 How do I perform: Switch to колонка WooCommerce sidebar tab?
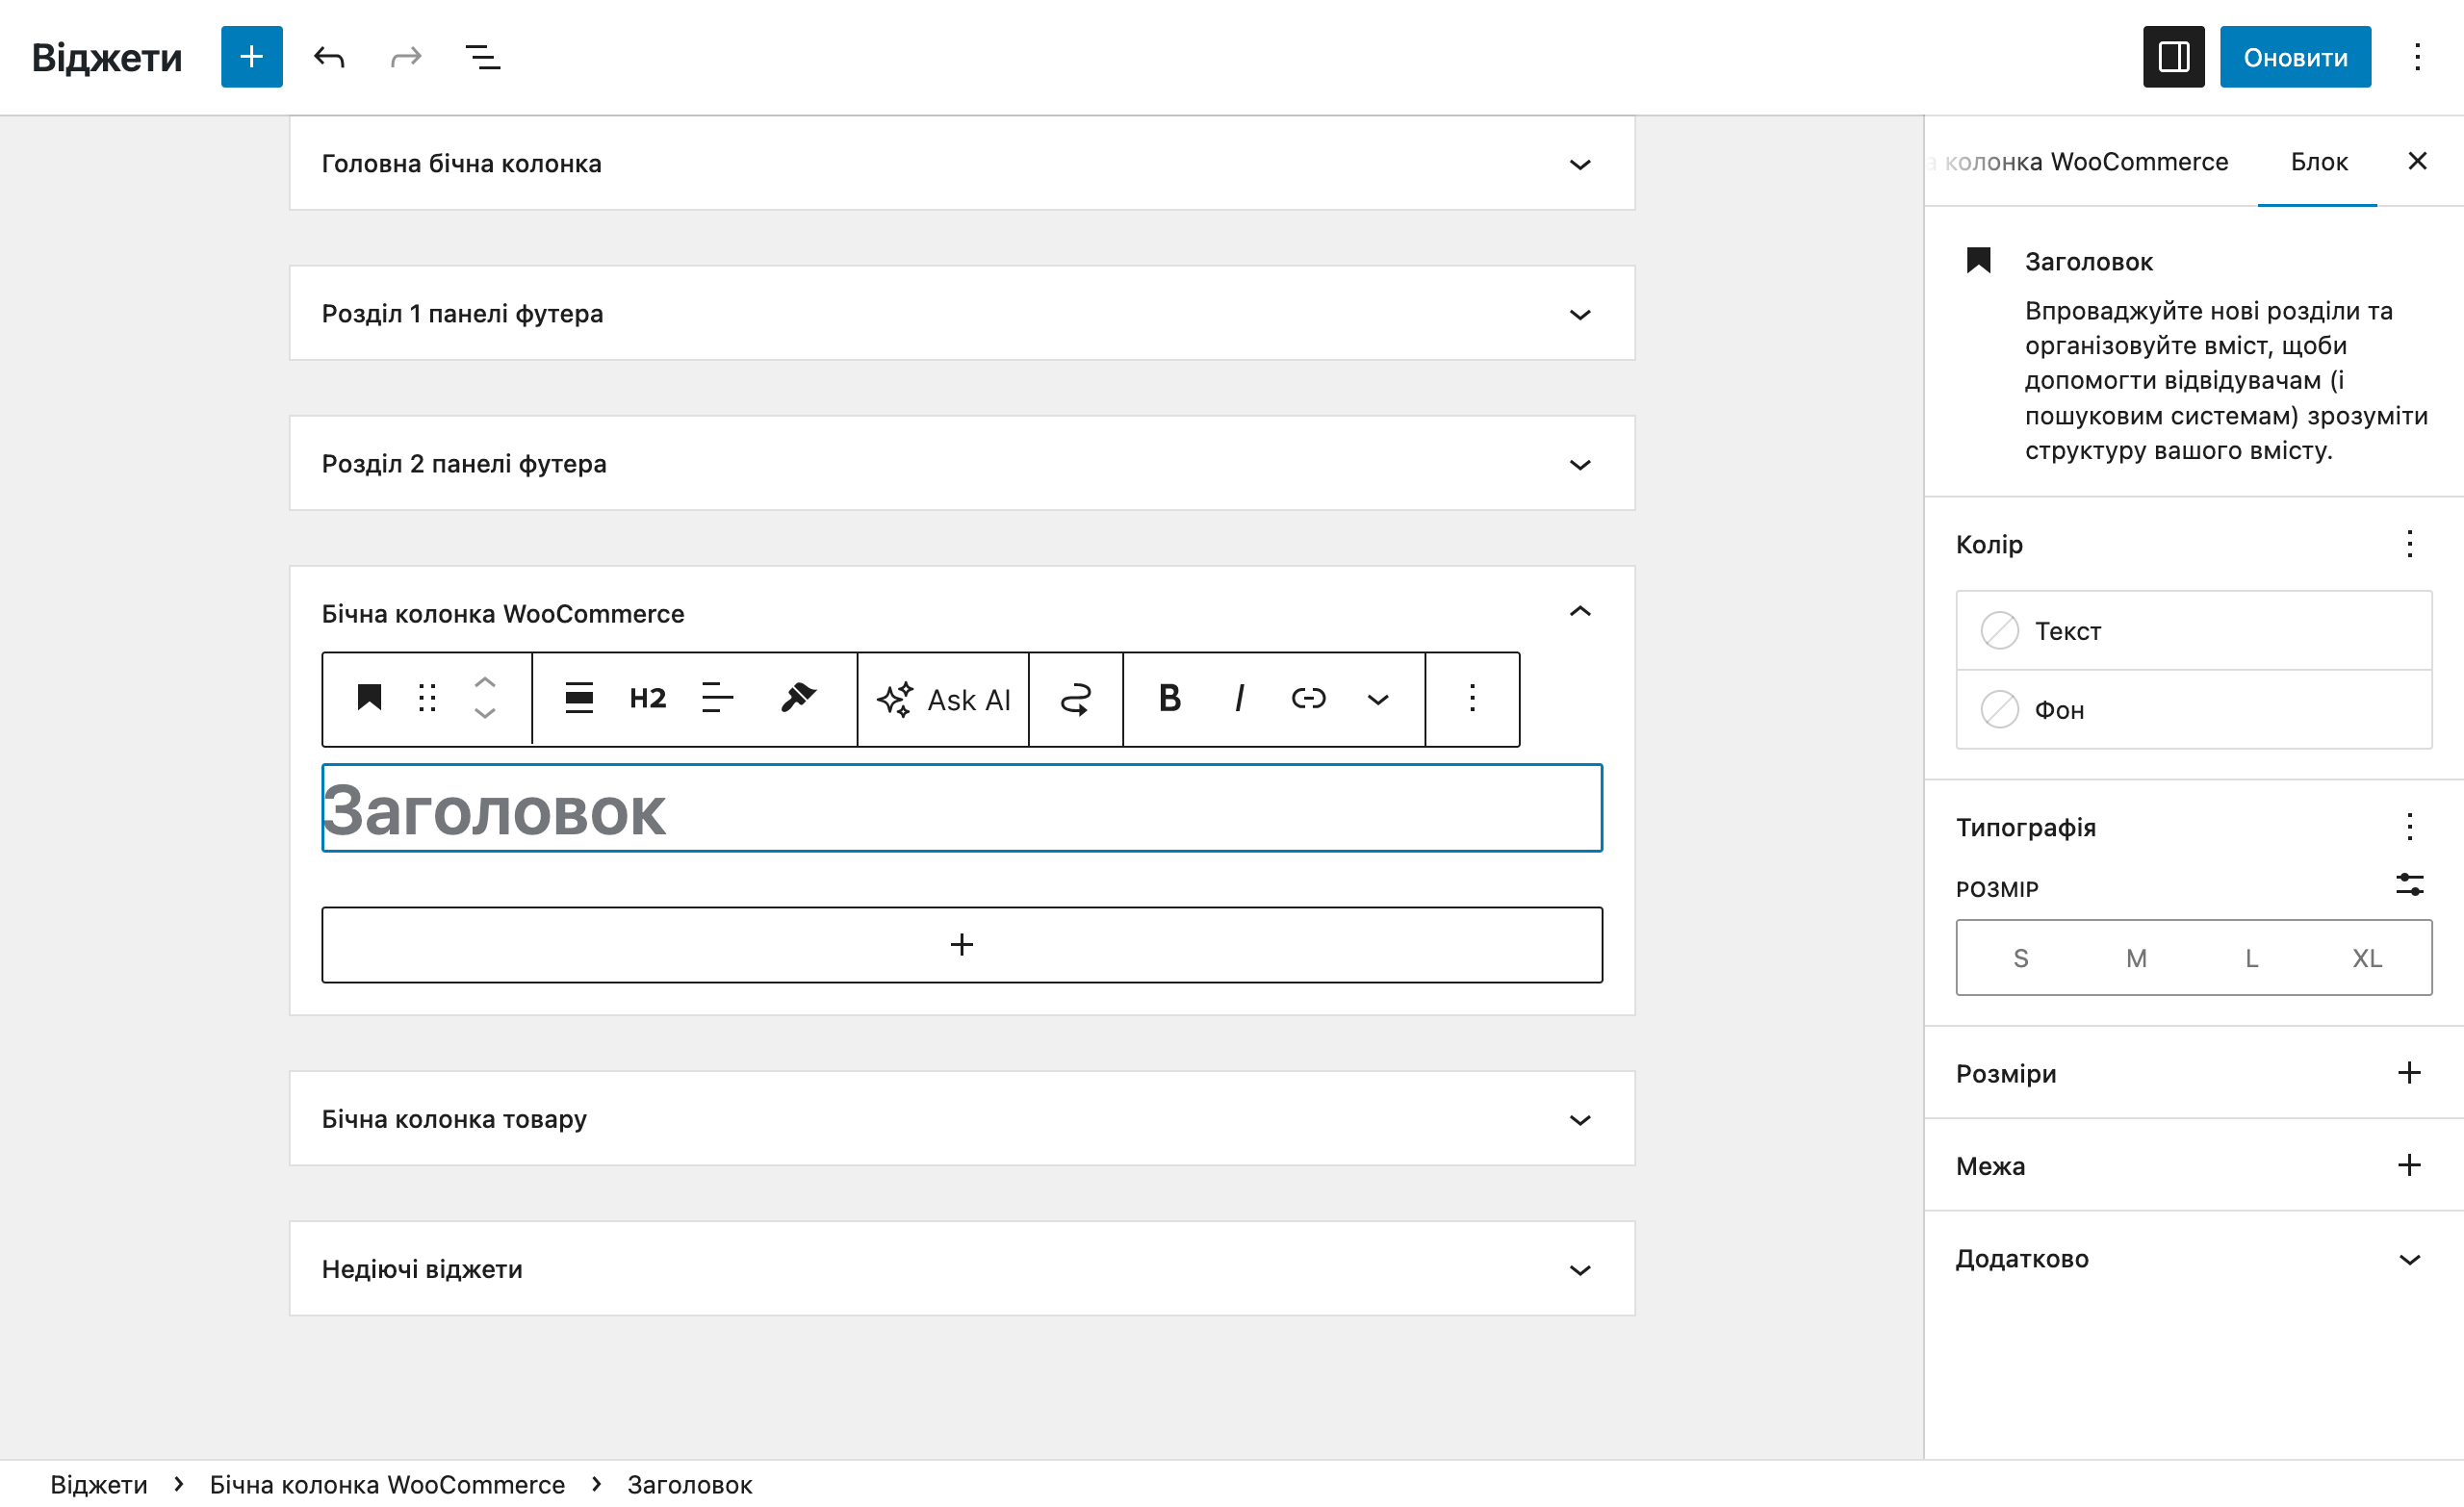point(2081,162)
